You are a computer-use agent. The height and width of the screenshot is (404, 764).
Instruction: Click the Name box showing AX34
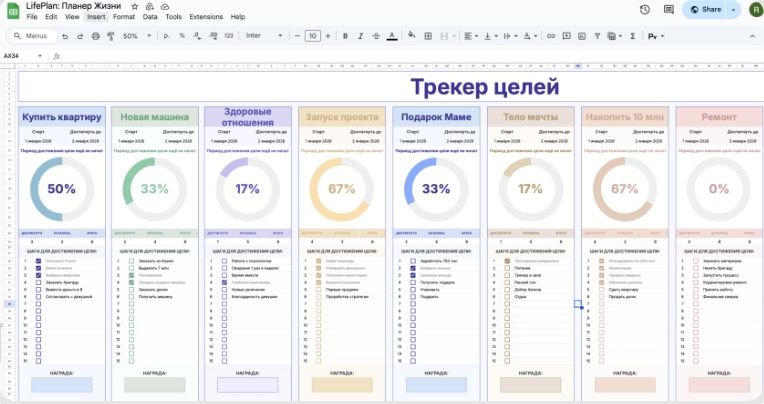pyautogui.click(x=19, y=56)
